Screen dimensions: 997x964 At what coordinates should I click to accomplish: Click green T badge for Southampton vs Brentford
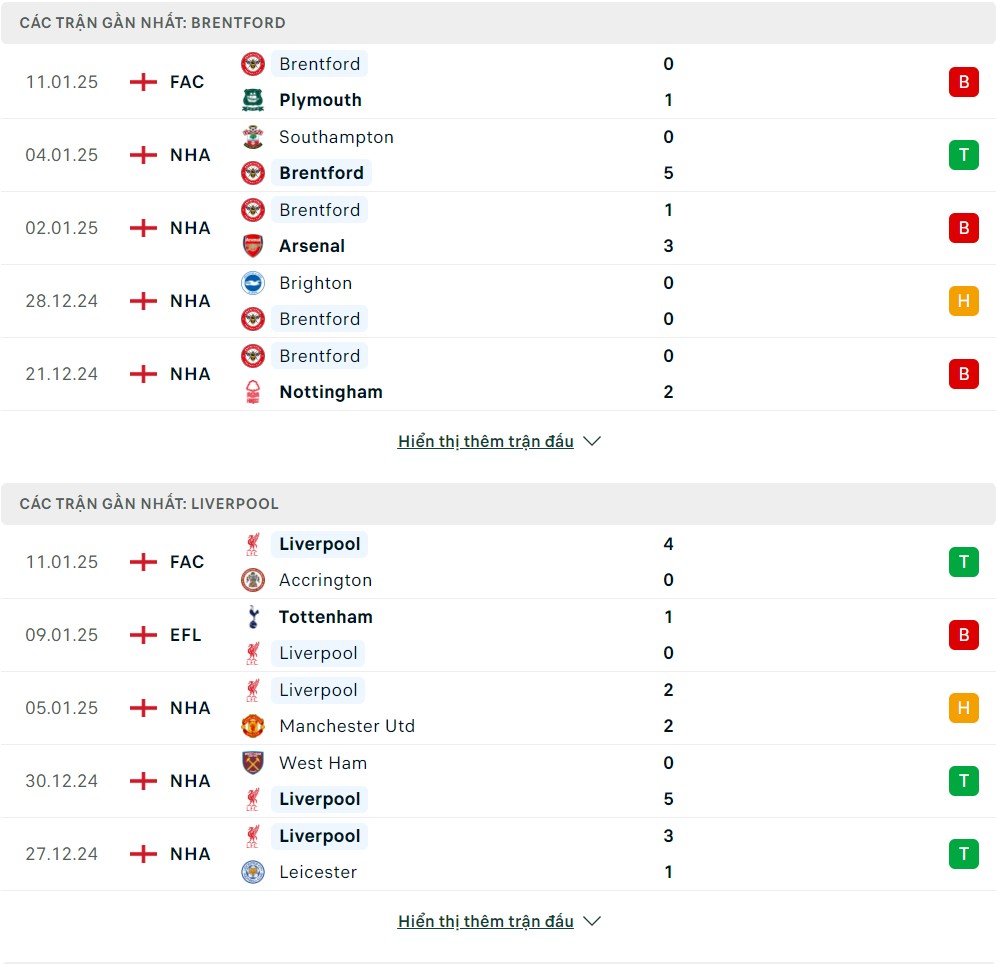(x=963, y=155)
